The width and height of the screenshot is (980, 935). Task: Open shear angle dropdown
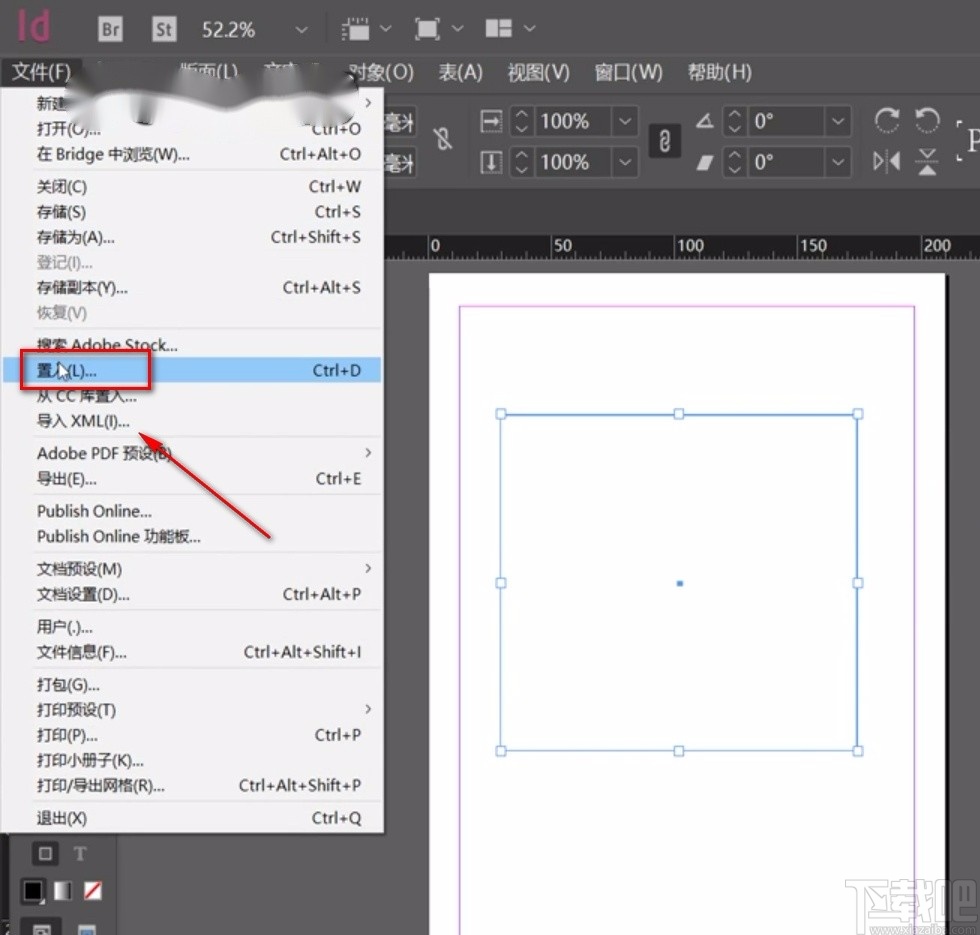point(838,162)
